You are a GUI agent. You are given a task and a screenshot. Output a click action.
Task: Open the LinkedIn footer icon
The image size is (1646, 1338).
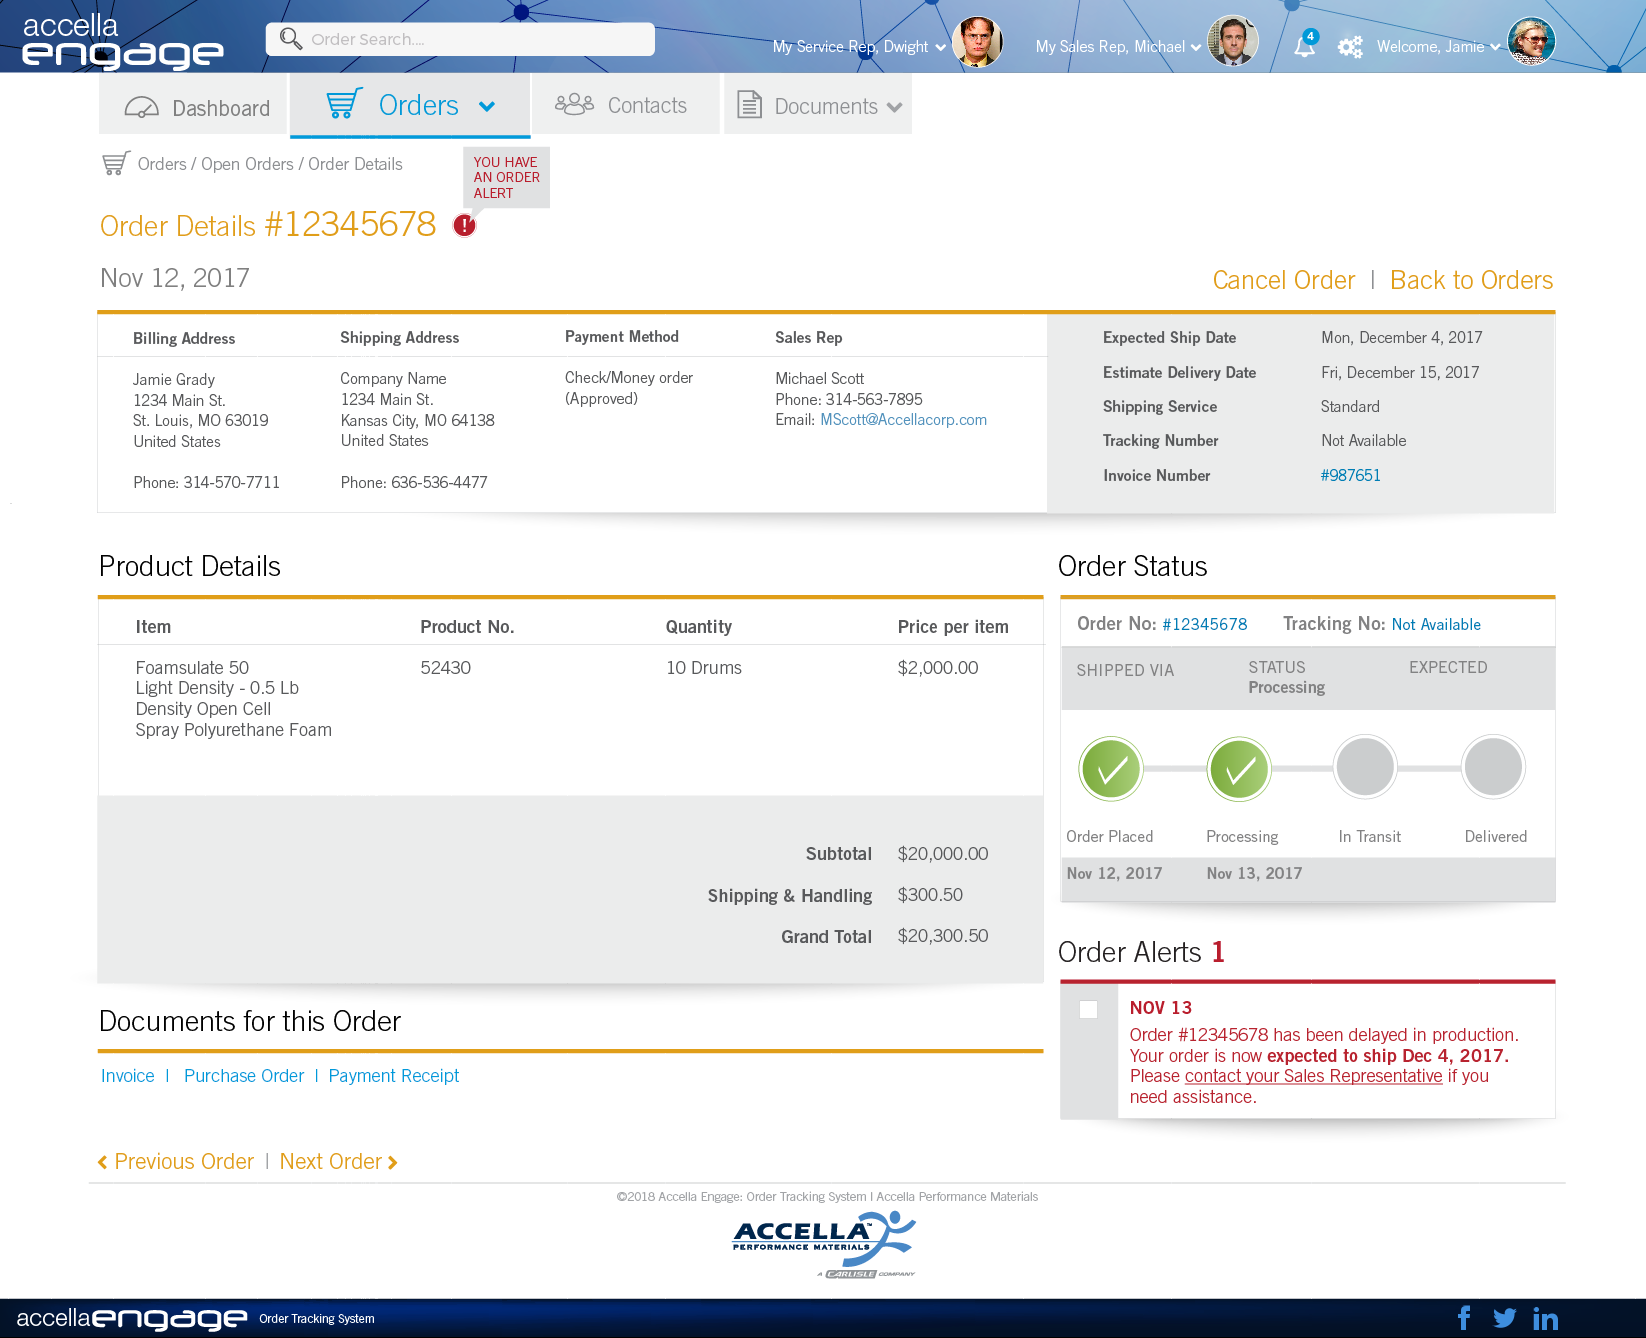[x=1545, y=1319]
